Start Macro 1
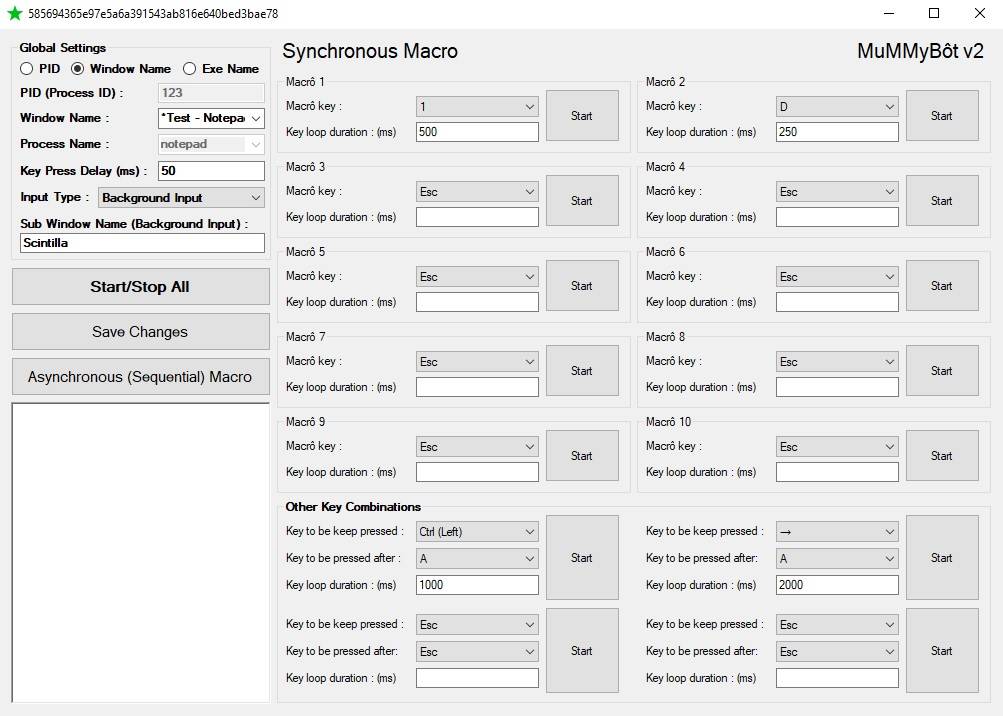1003x716 pixels. tap(581, 116)
